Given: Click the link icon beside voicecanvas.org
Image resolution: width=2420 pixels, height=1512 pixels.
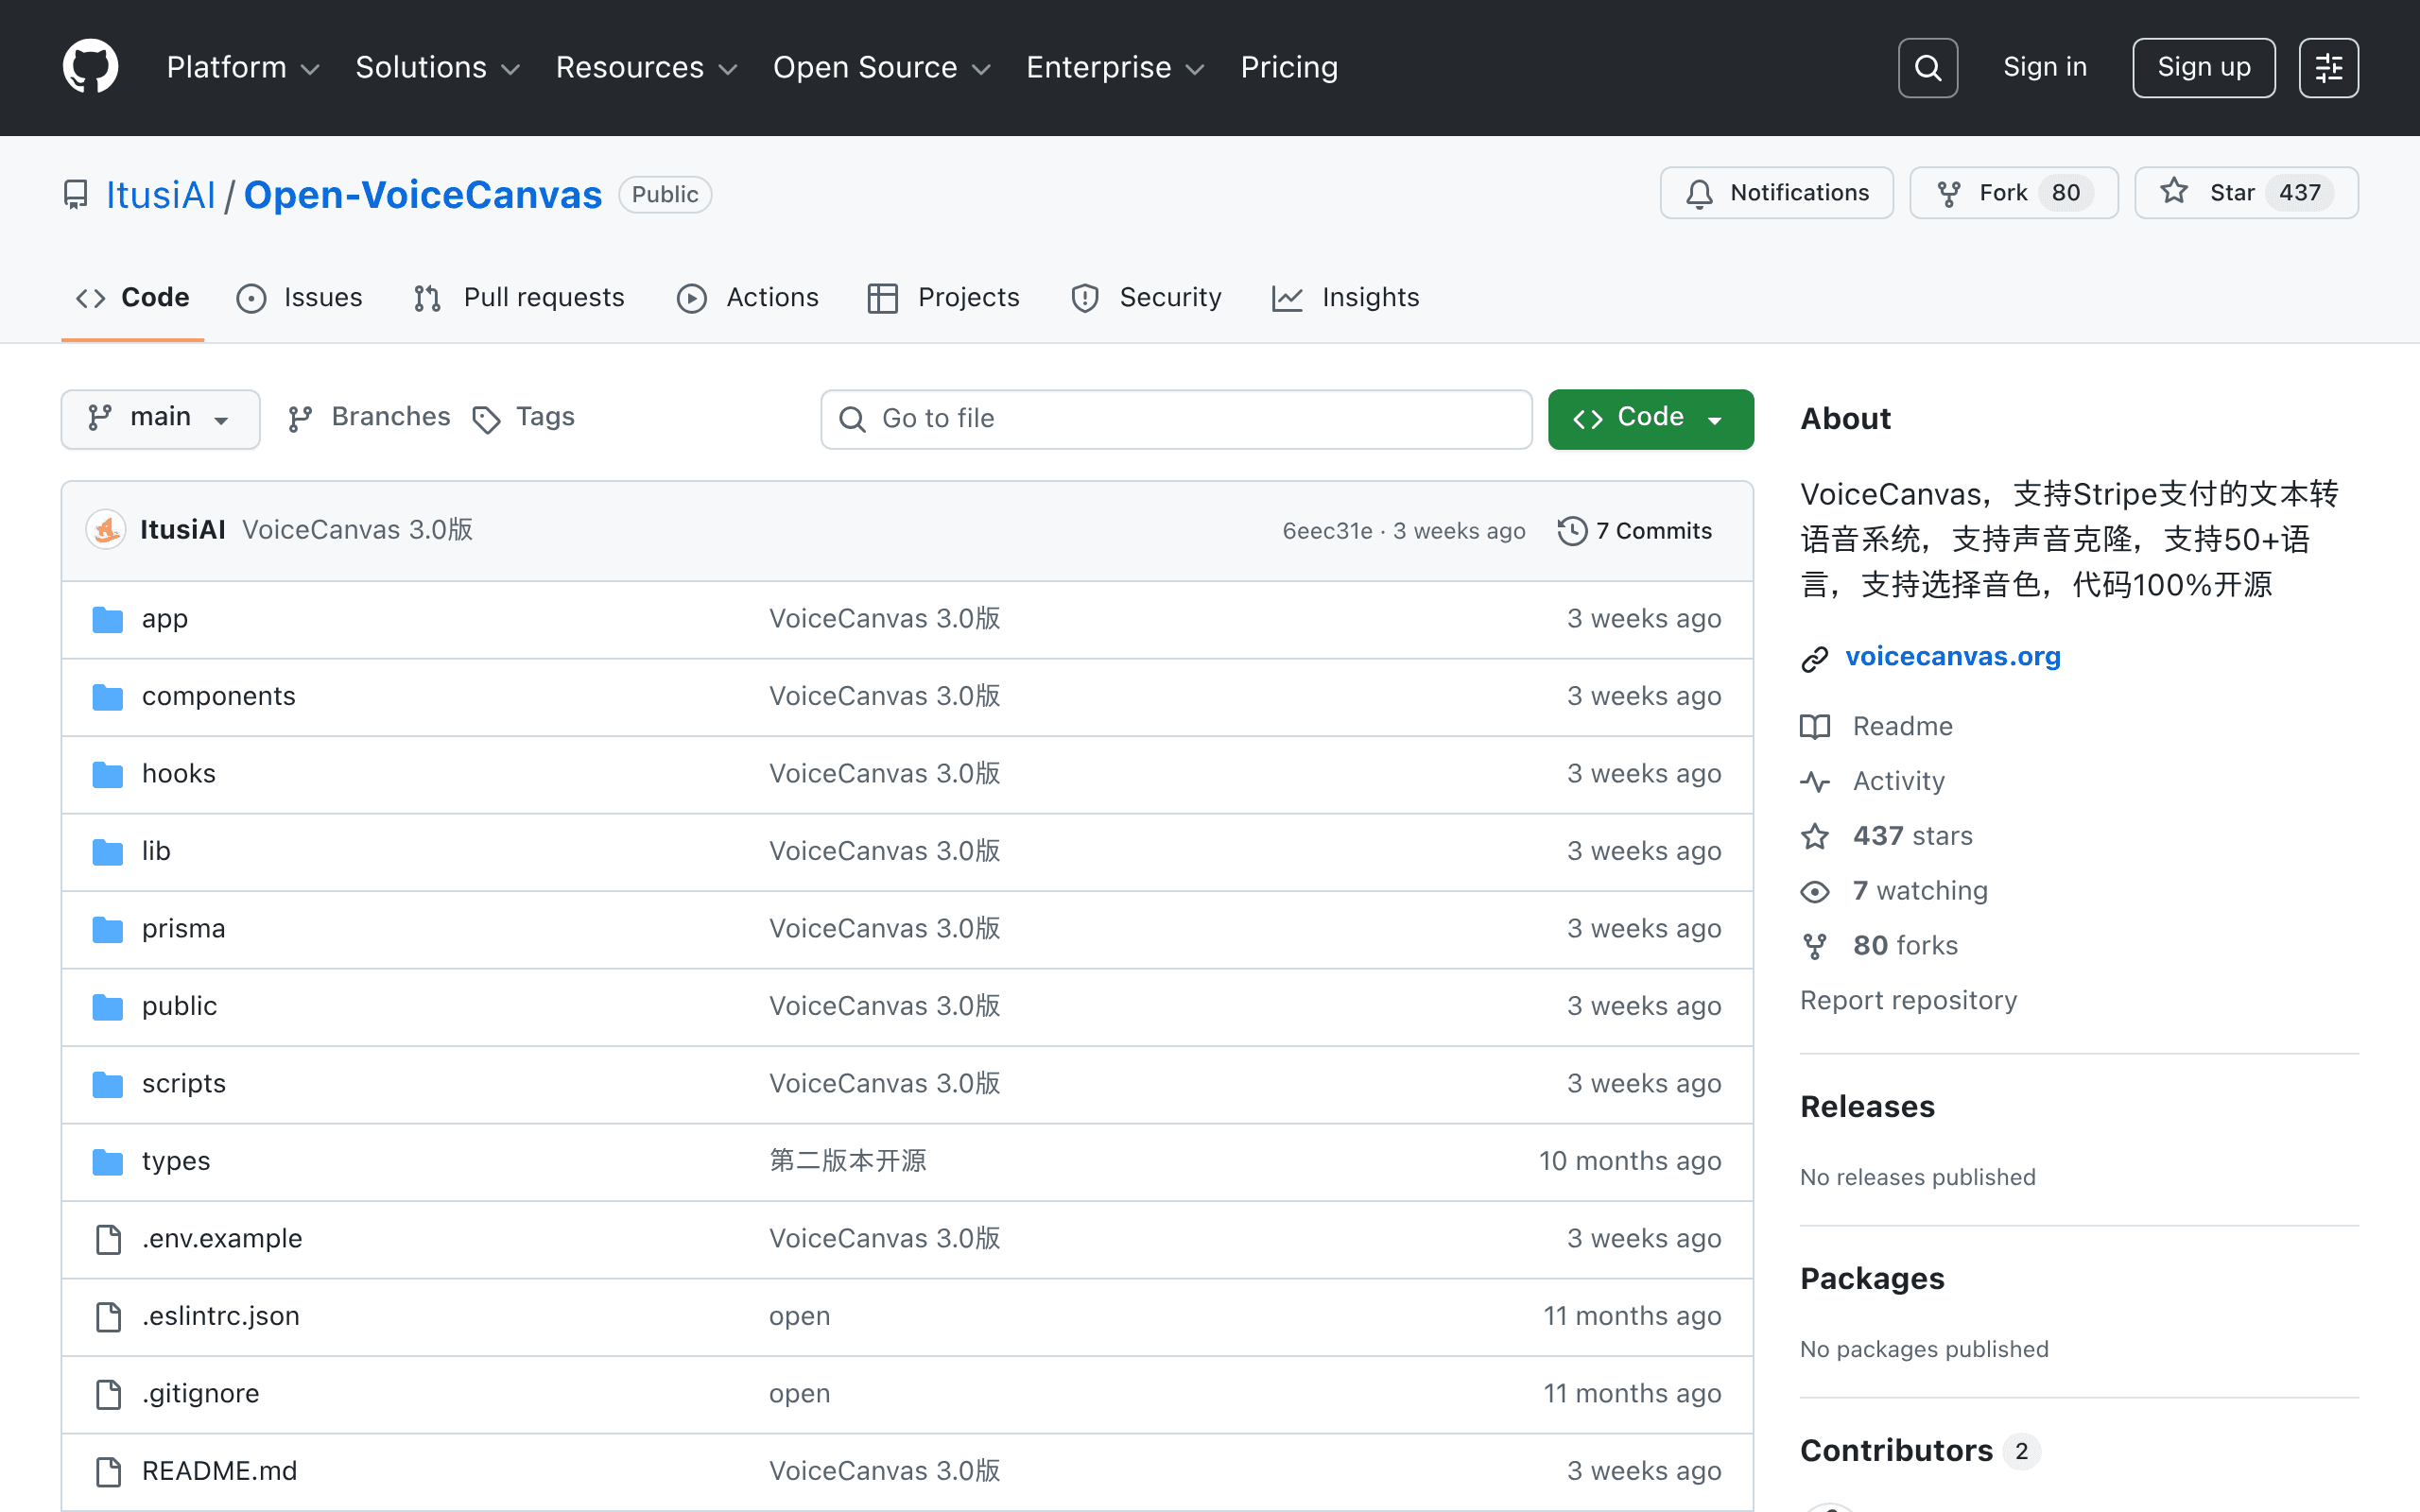Looking at the screenshot, I should 1815,659.
